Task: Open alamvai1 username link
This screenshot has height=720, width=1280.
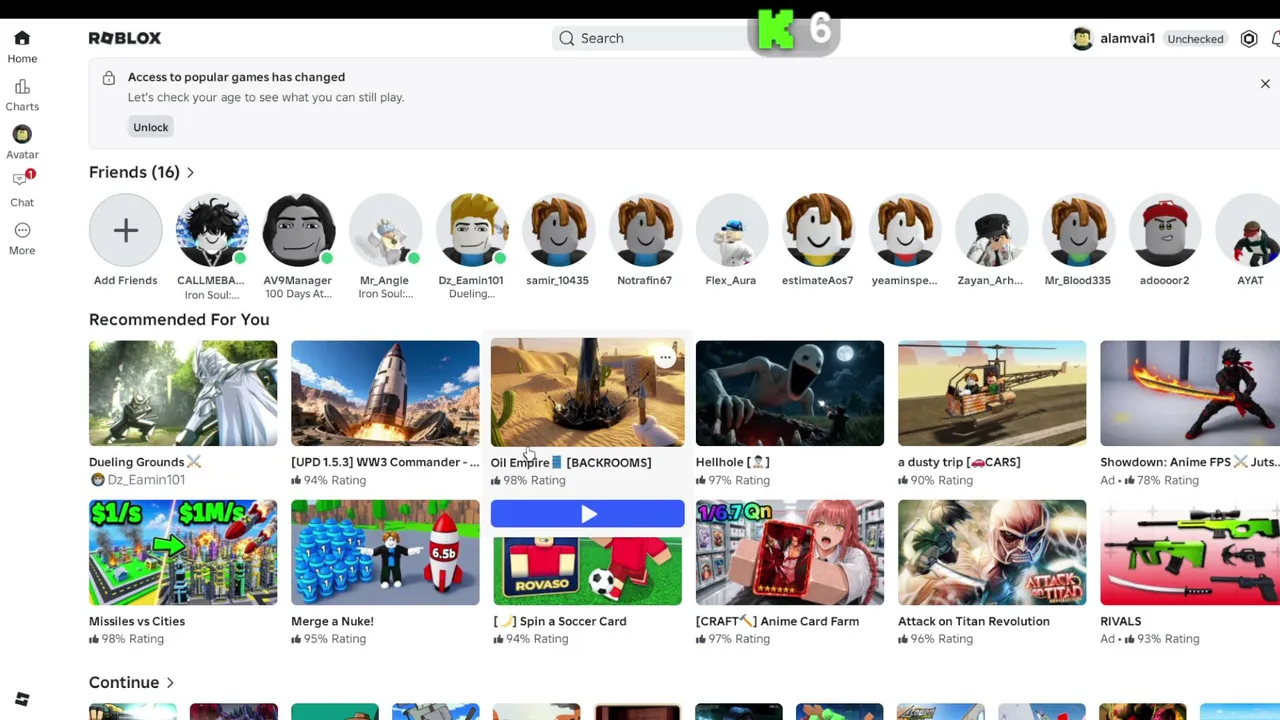Action: [1127, 39]
